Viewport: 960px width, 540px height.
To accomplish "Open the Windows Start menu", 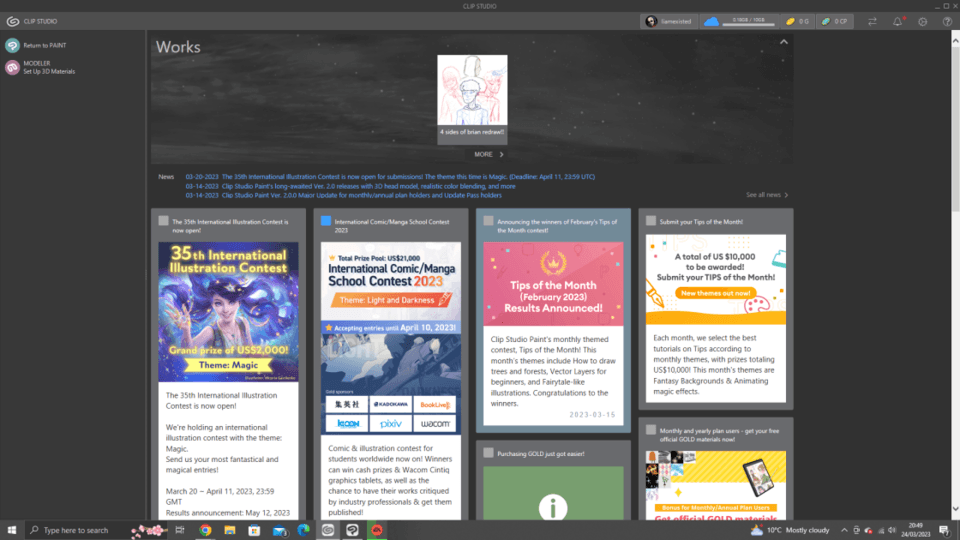I will click(12, 530).
